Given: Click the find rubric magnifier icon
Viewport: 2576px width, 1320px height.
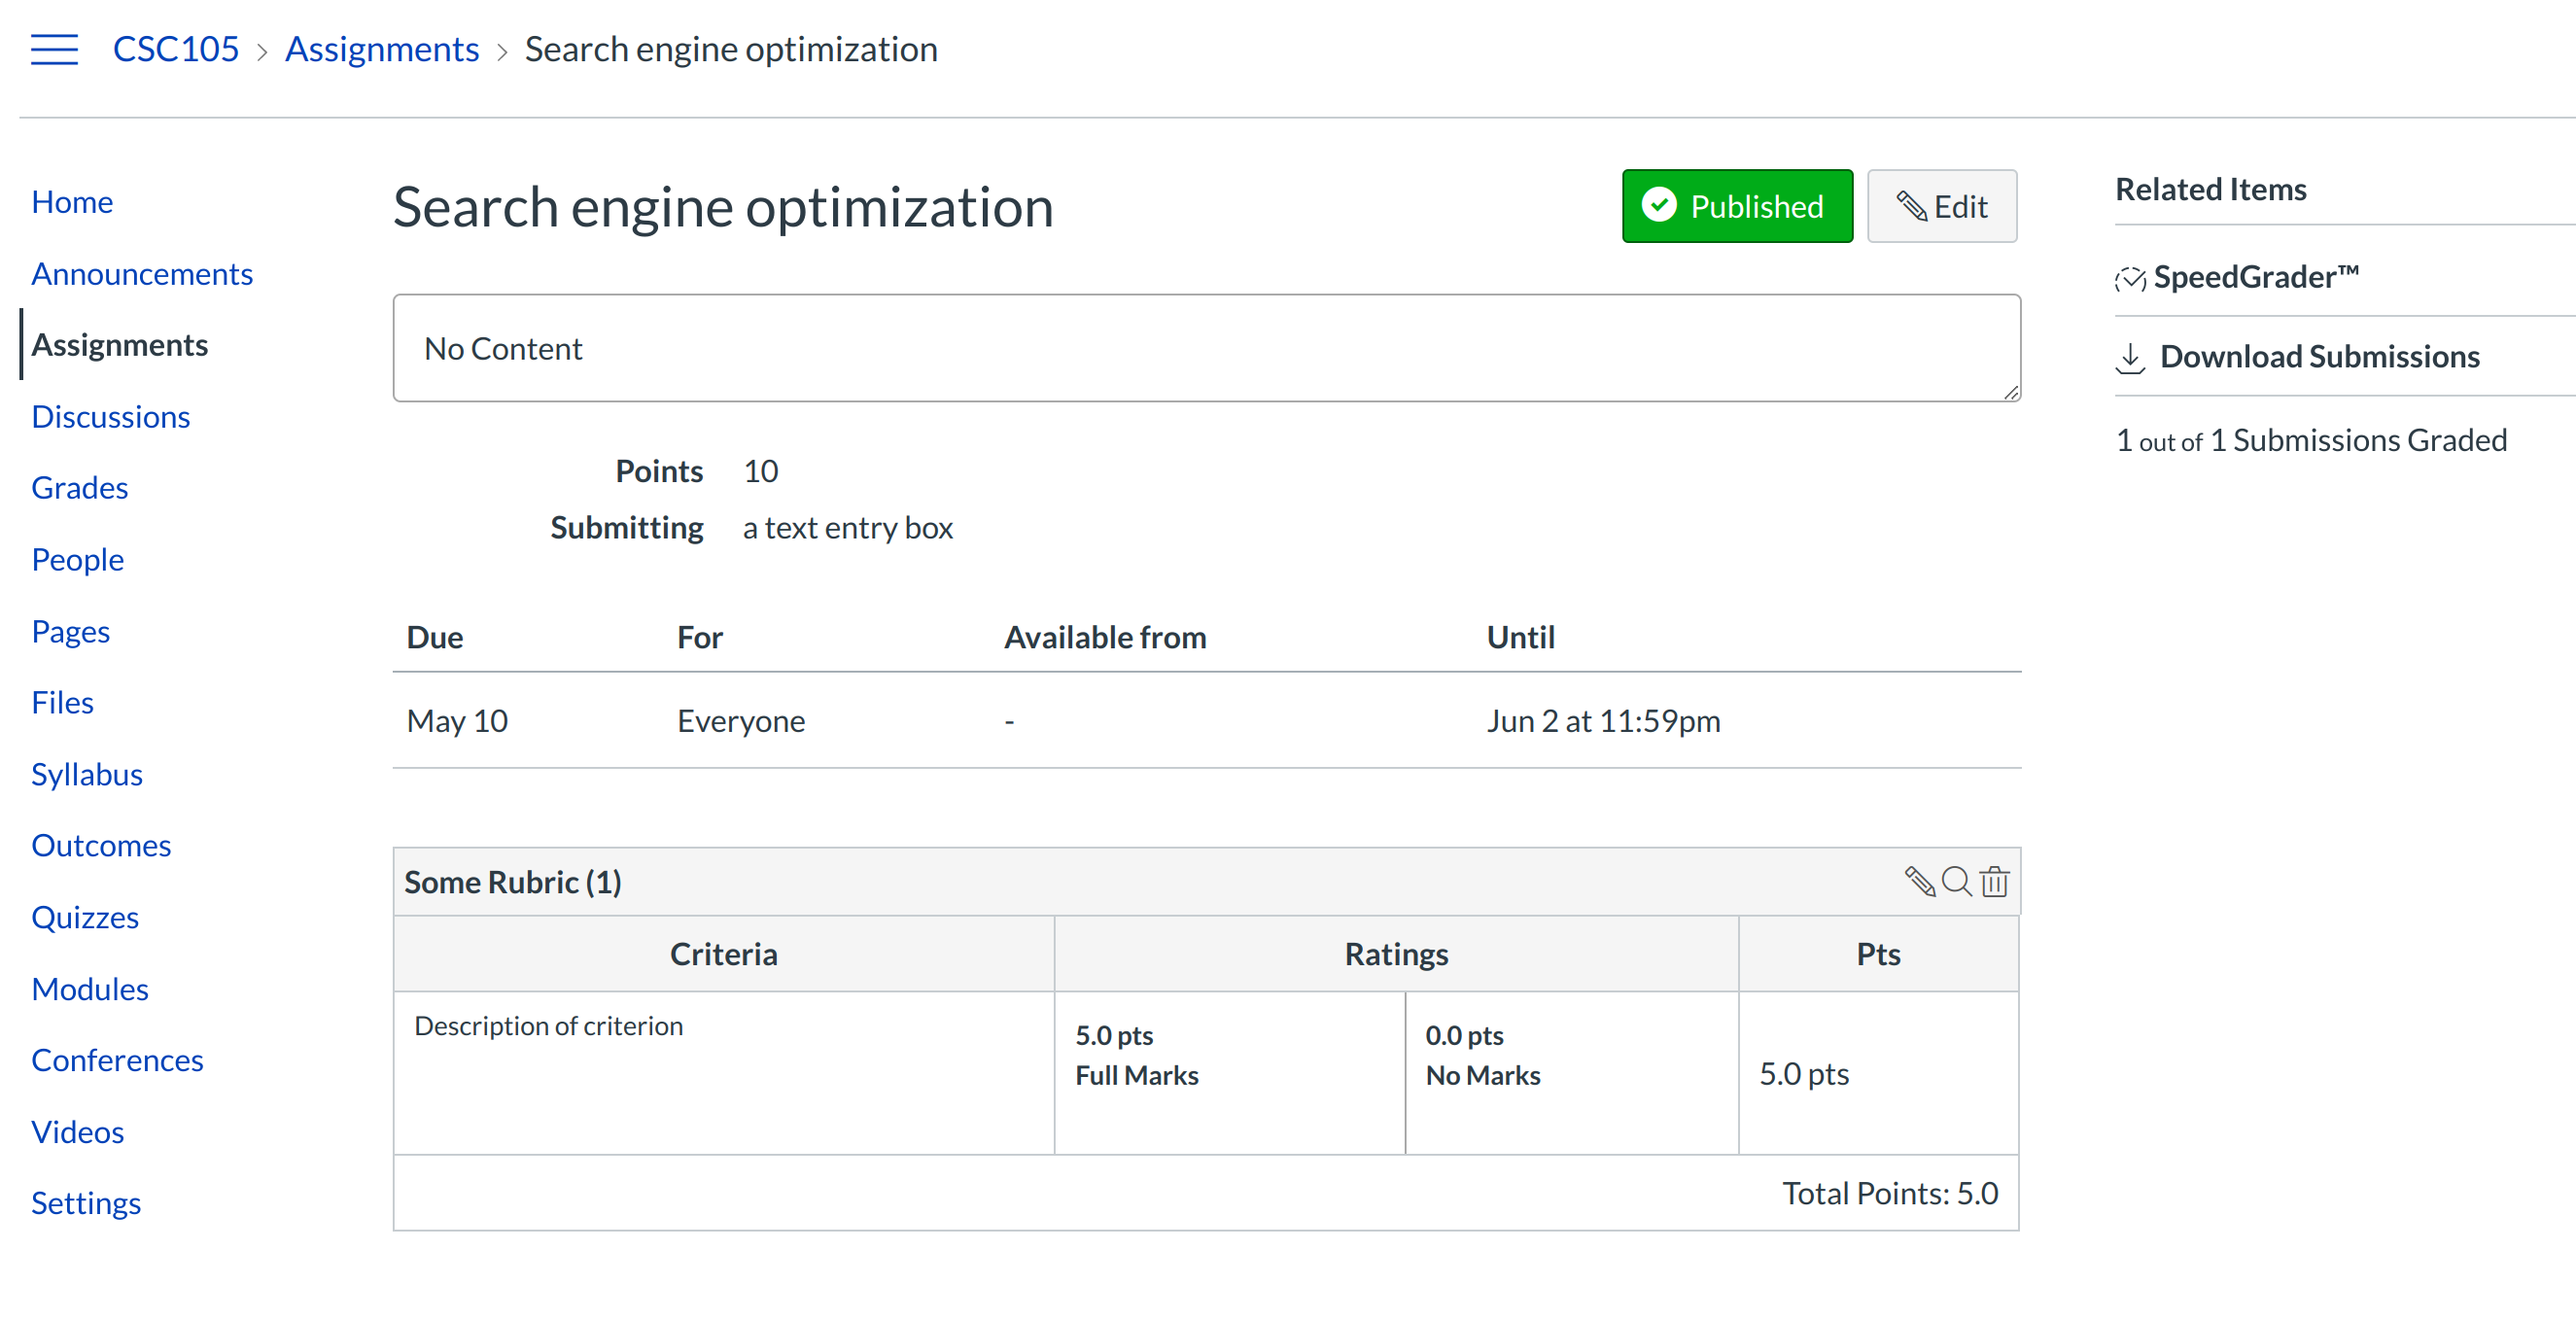Looking at the screenshot, I should pyautogui.click(x=1956, y=881).
